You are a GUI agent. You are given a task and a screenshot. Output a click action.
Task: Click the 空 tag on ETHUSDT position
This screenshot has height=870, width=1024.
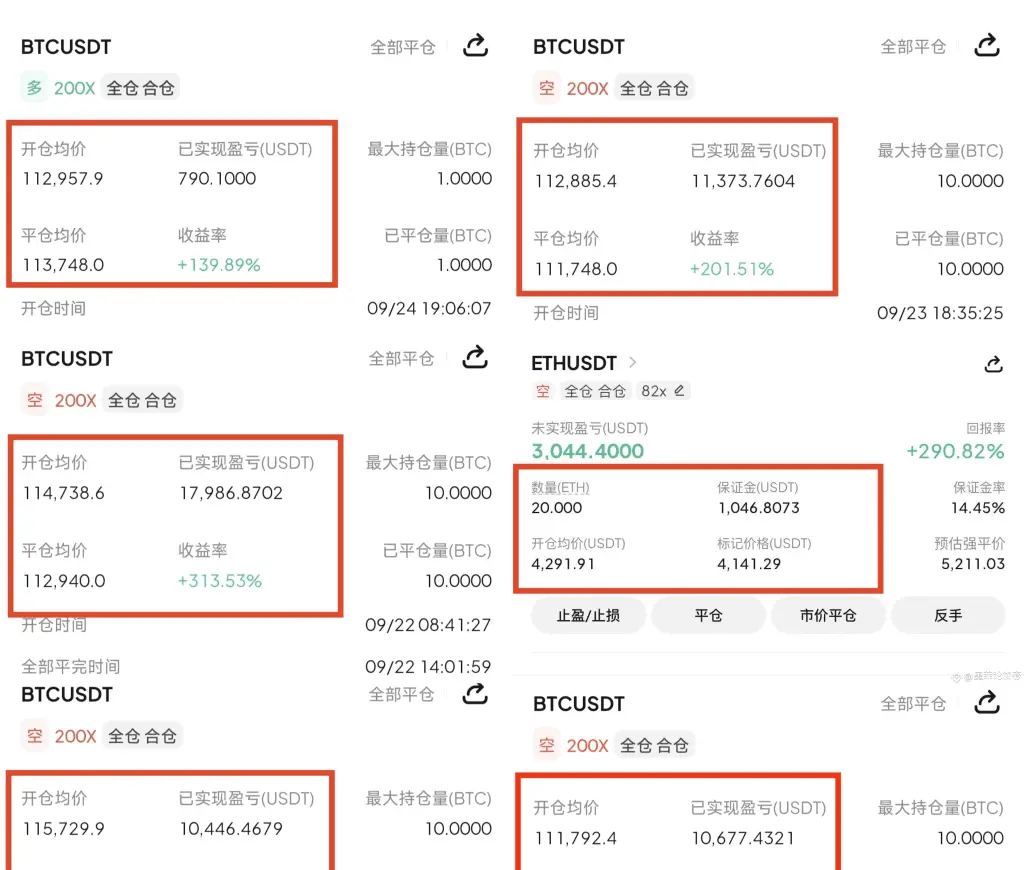click(543, 391)
